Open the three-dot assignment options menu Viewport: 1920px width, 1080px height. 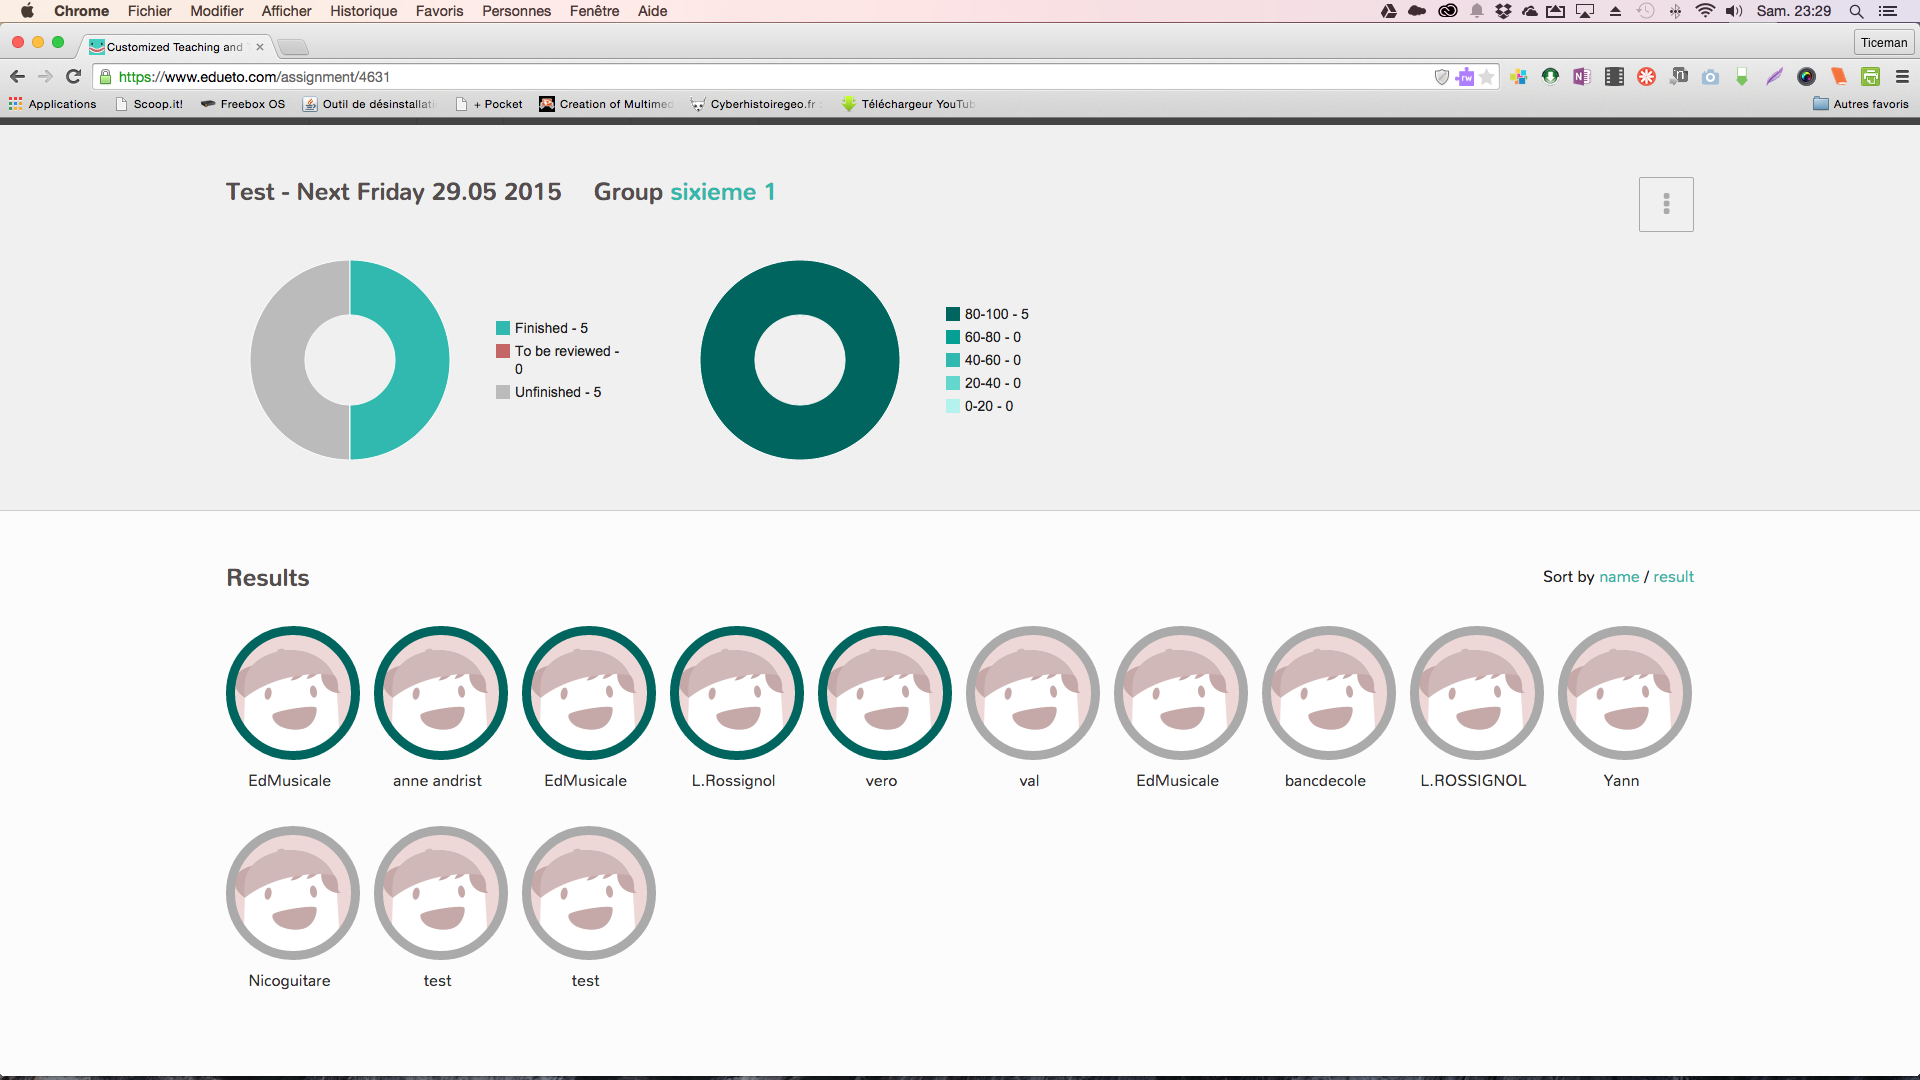[x=1665, y=204]
